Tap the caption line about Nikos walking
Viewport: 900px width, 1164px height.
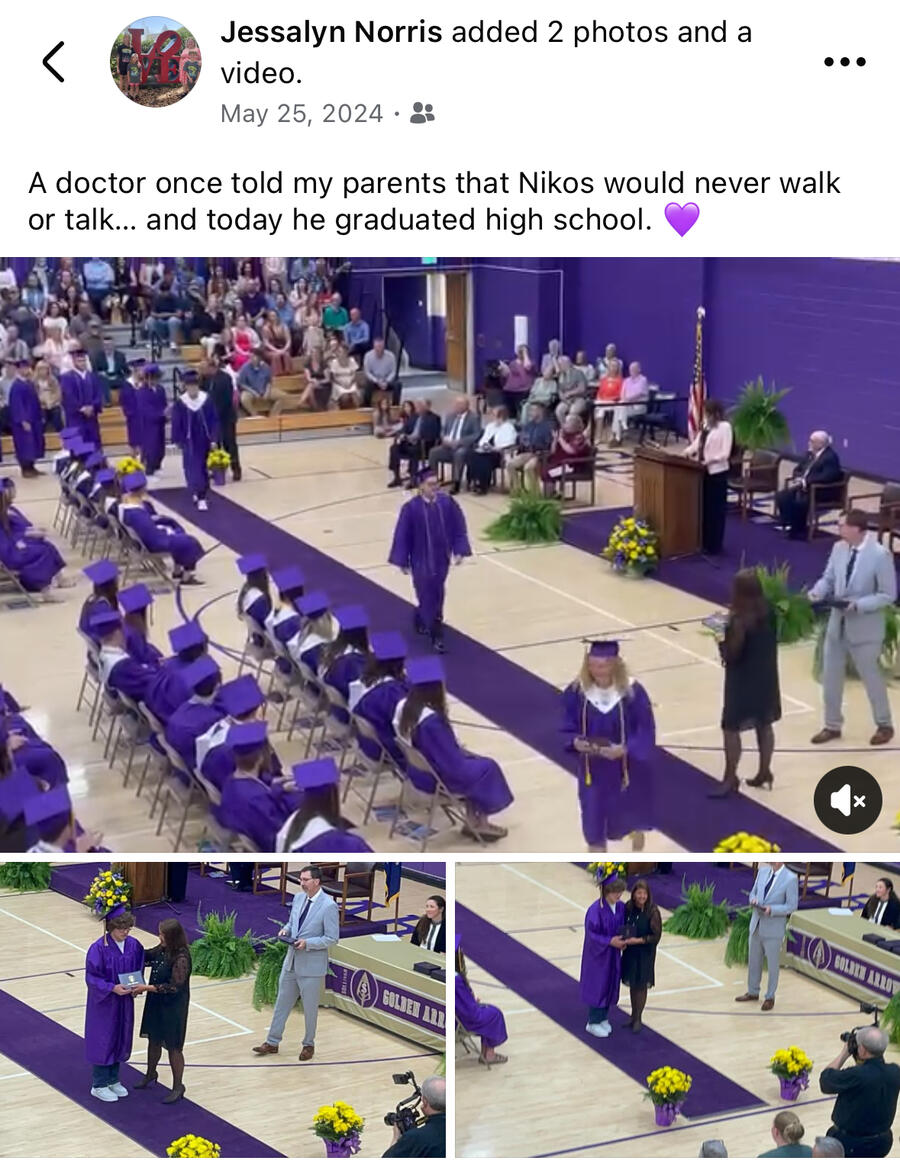click(x=434, y=183)
